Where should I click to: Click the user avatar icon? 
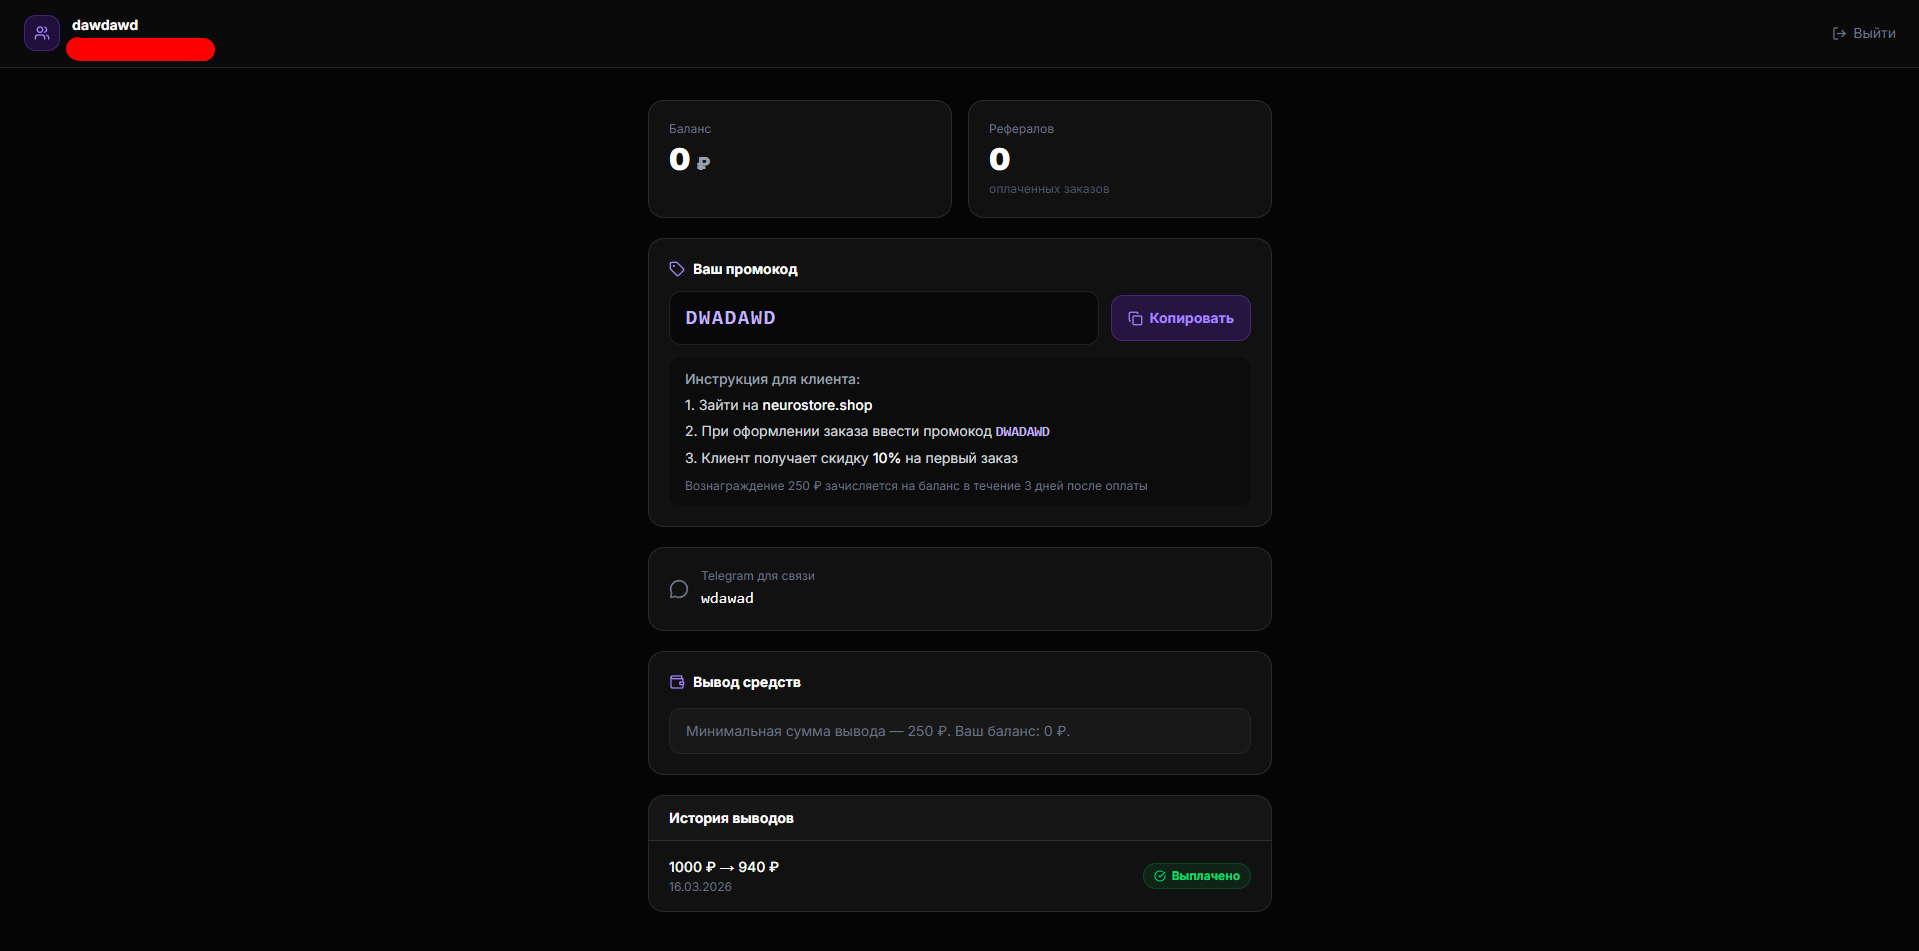click(x=42, y=33)
